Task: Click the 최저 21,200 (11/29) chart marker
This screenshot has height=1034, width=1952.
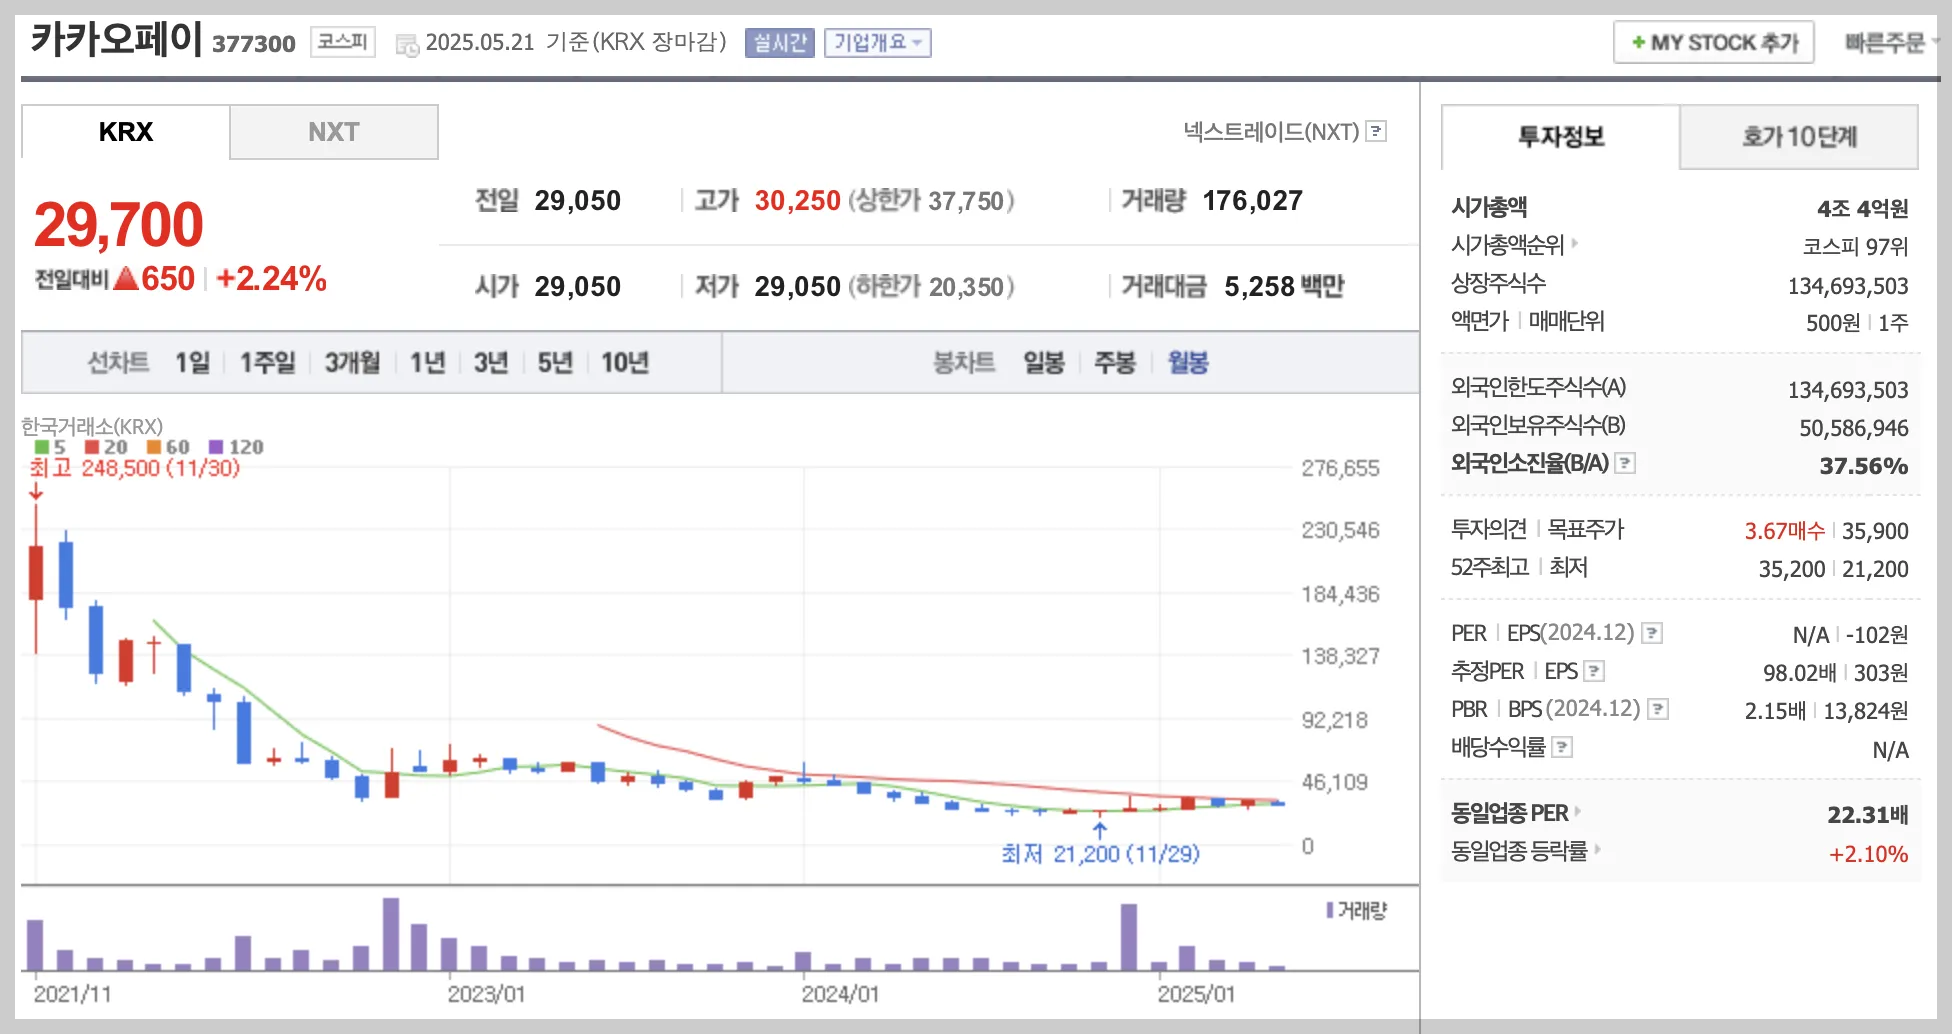Action: click(1101, 853)
